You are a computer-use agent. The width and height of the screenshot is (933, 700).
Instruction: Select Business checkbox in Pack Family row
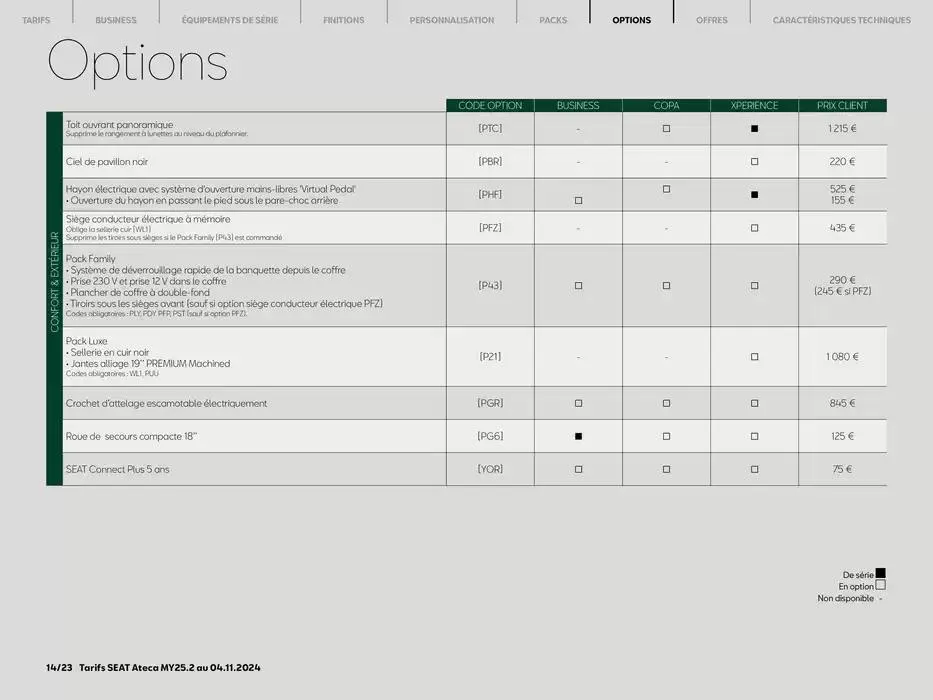click(578, 285)
